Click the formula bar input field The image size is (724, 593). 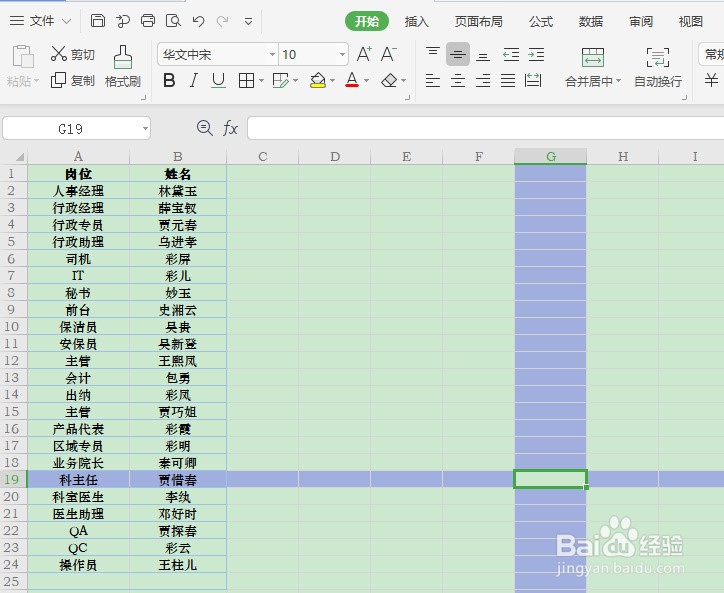pos(485,128)
